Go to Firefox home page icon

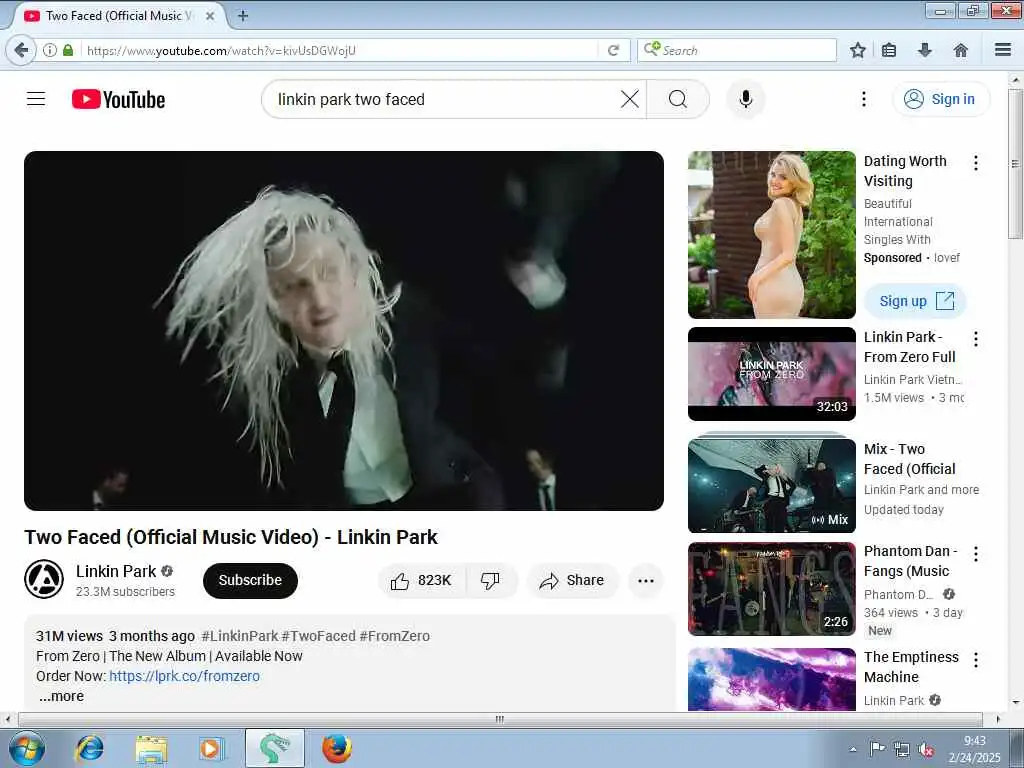click(960, 50)
